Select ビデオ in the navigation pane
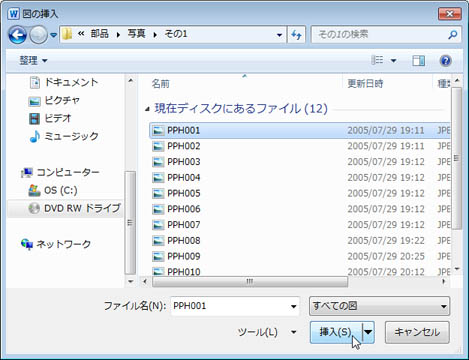 click(x=50, y=118)
